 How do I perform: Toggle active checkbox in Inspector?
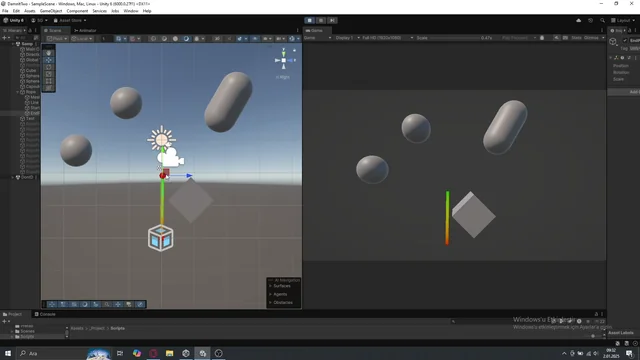point(625,40)
